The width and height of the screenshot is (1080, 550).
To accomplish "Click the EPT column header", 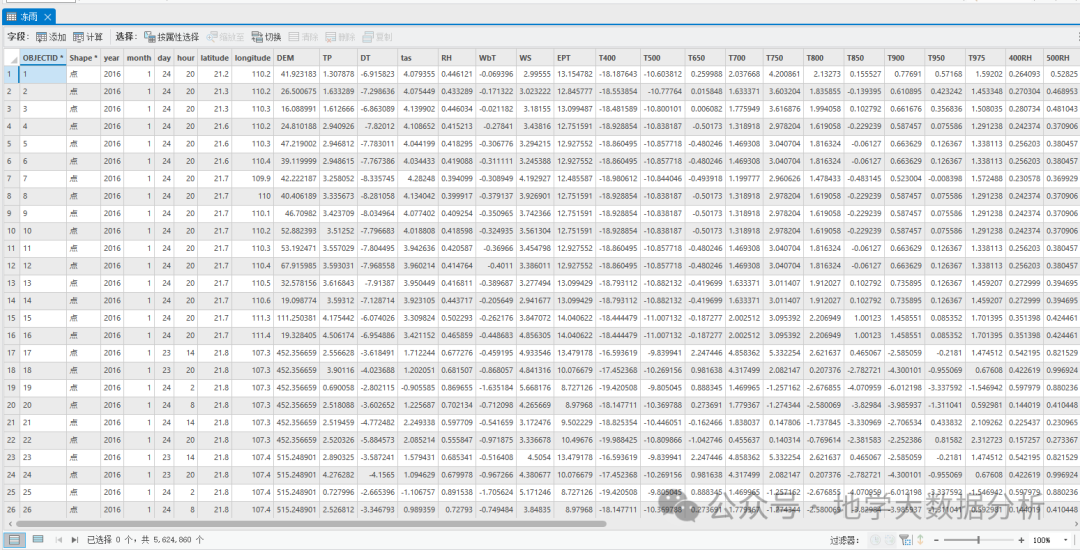I will pyautogui.click(x=574, y=58).
